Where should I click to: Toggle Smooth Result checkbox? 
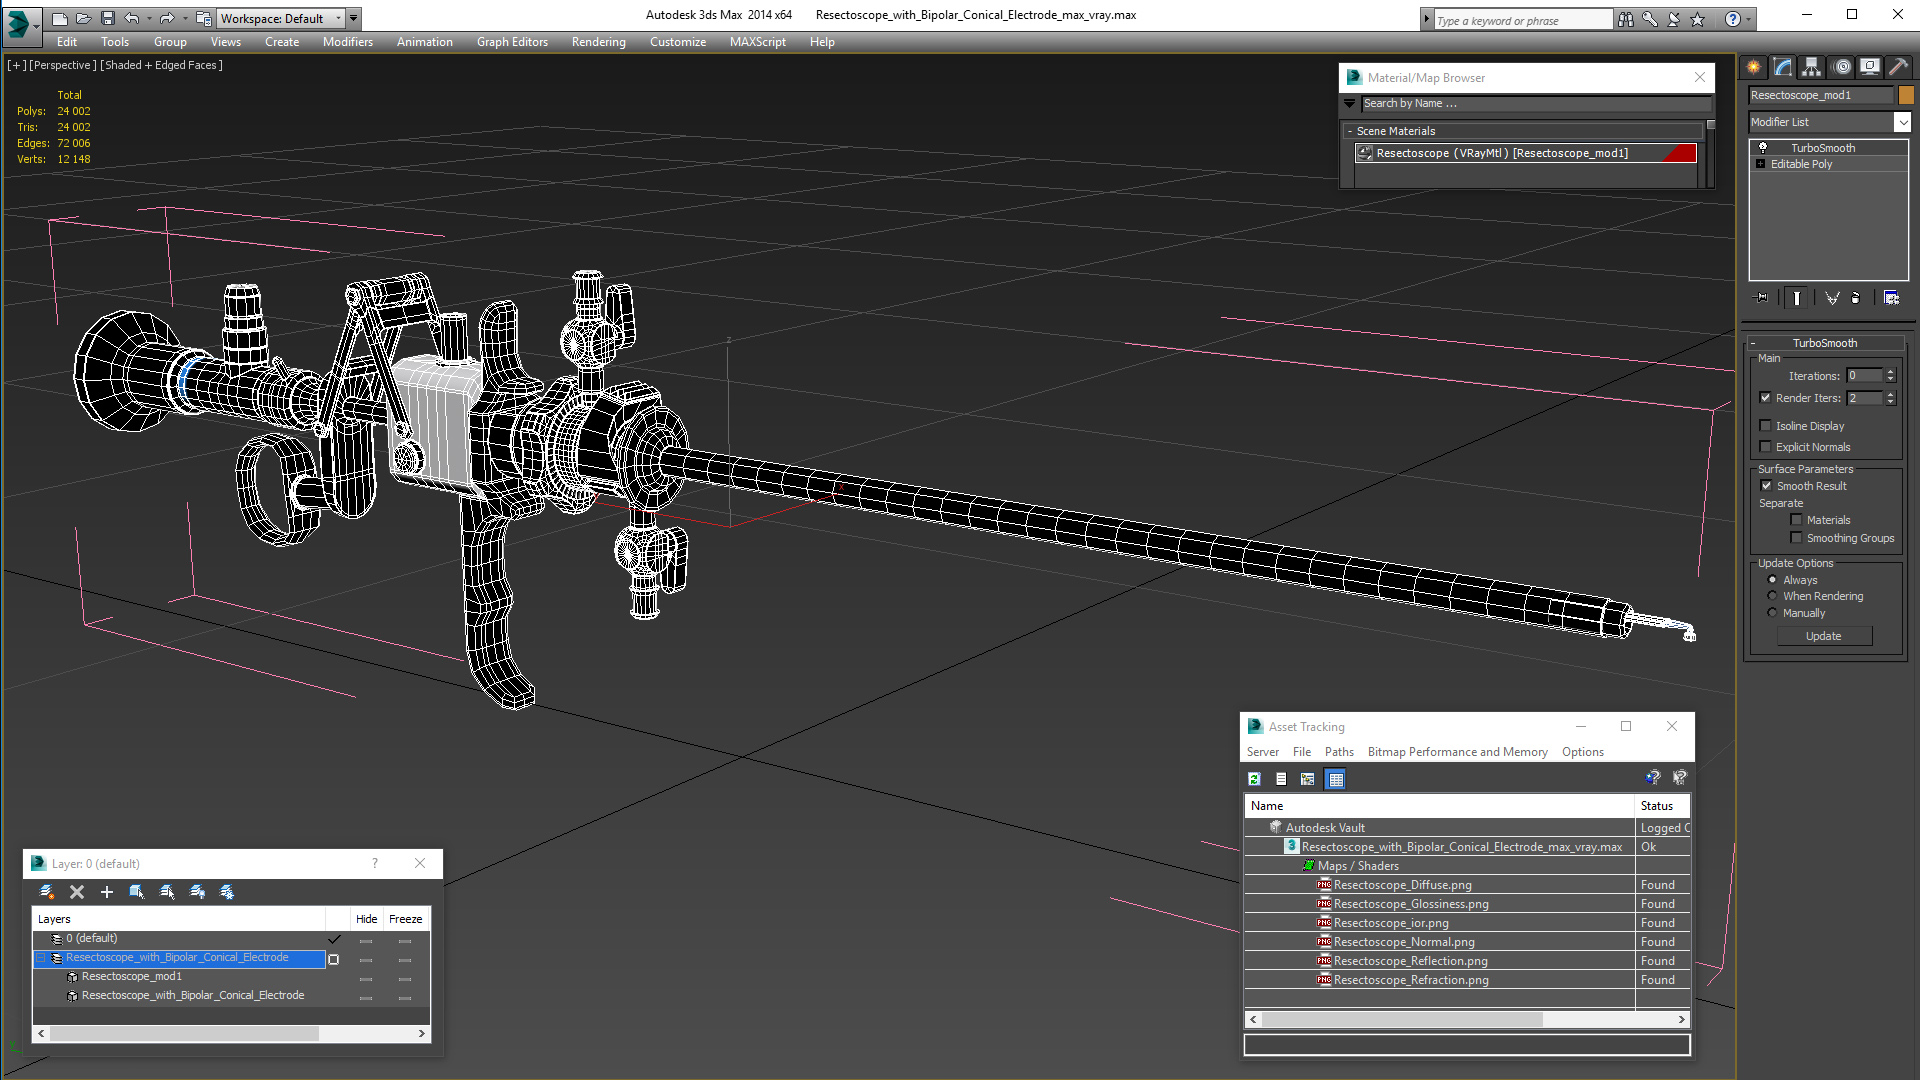pyautogui.click(x=1766, y=486)
